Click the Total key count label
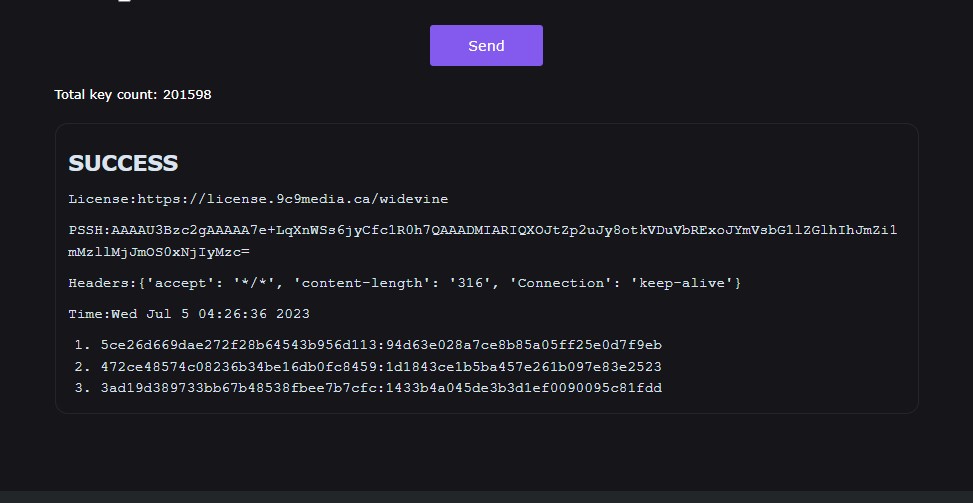 [x=106, y=95]
